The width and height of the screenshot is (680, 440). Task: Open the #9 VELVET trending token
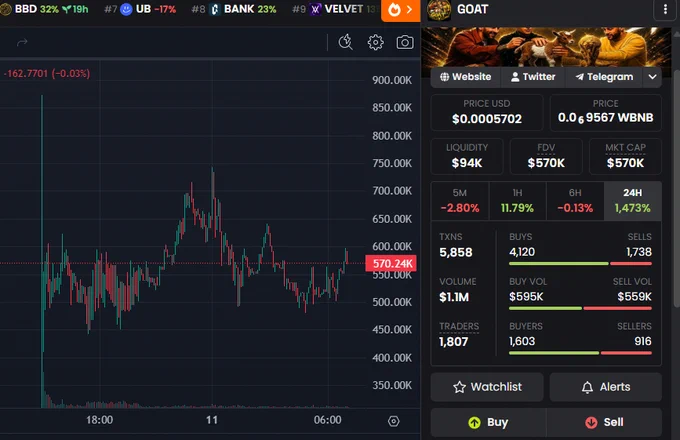pyautogui.click(x=334, y=9)
